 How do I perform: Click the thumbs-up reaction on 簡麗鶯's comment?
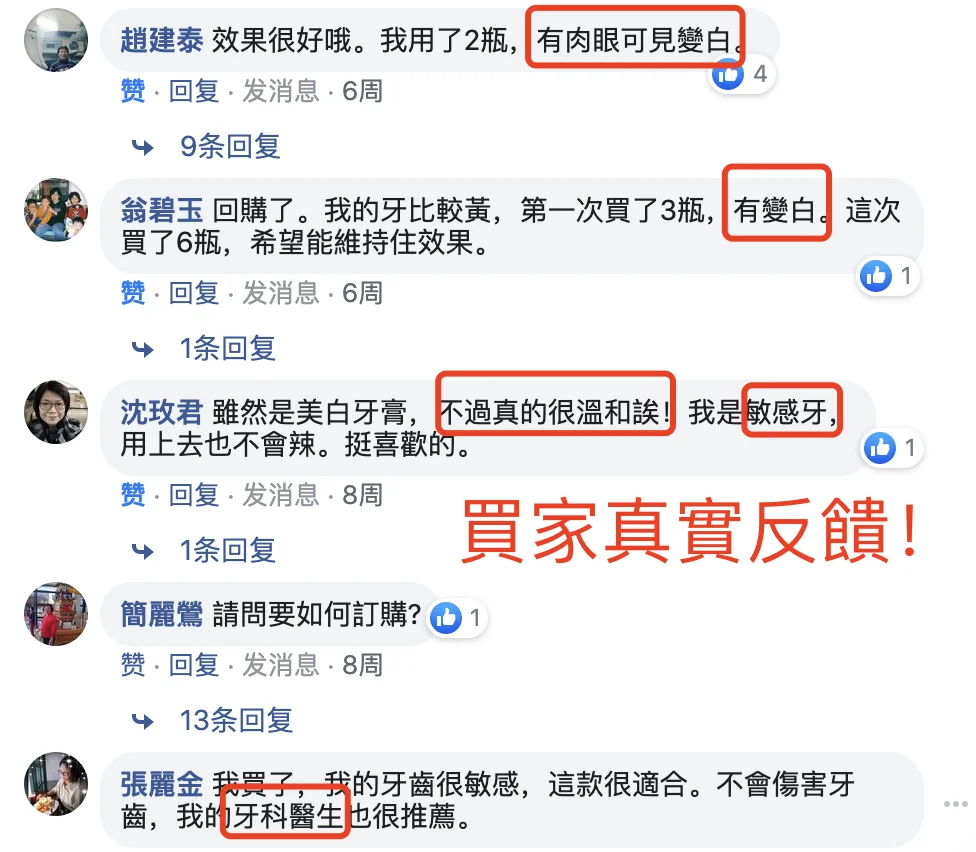click(x=446, y=618)
